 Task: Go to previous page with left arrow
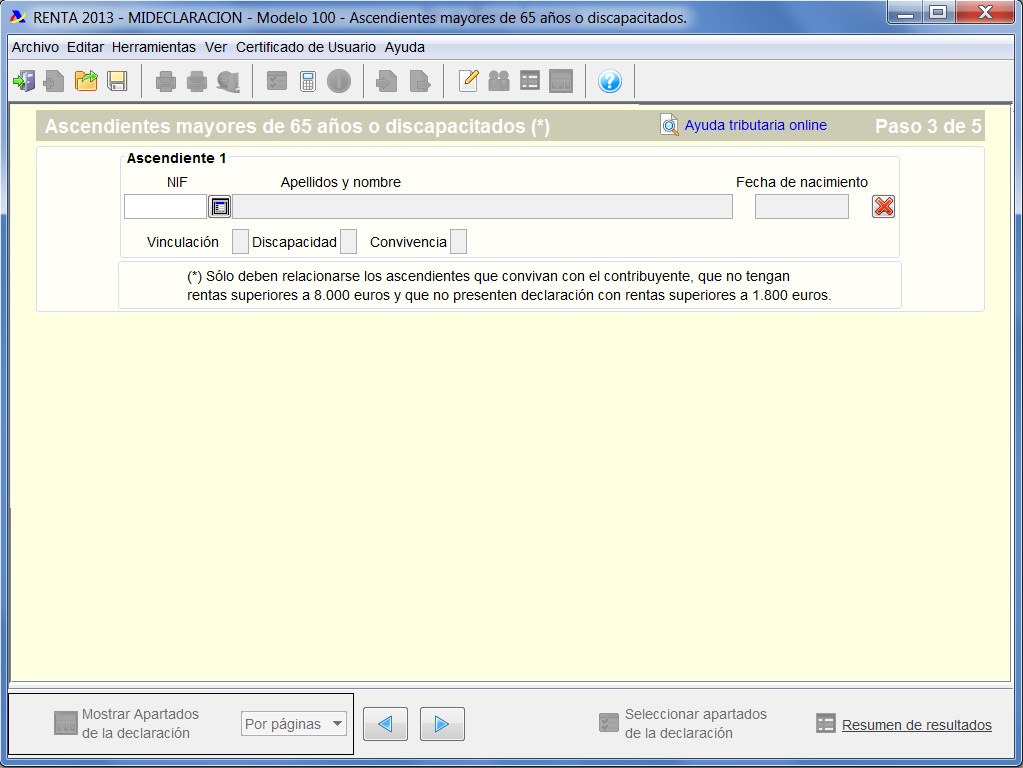click(386, 724)
